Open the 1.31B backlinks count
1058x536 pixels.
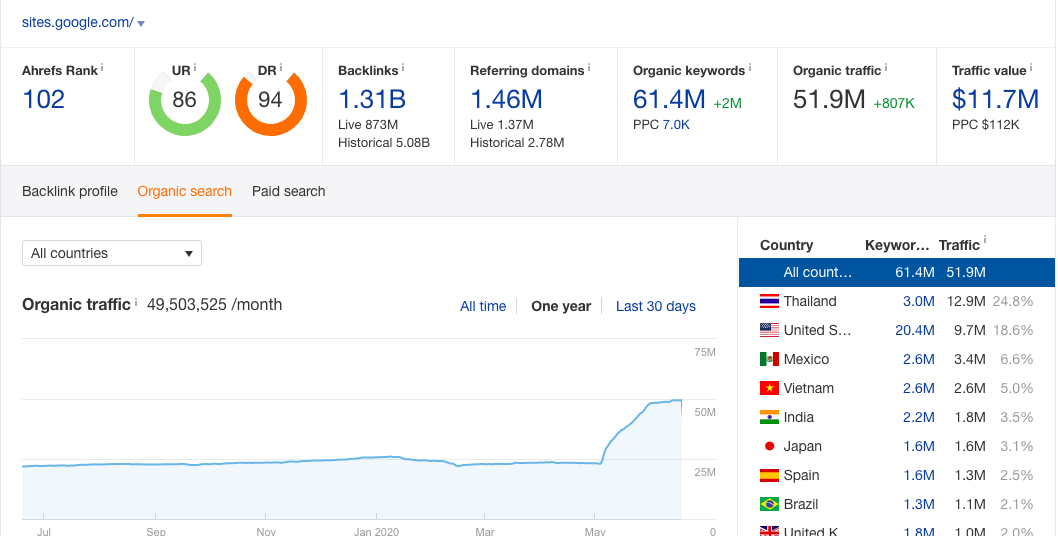[x=372, y=100]
